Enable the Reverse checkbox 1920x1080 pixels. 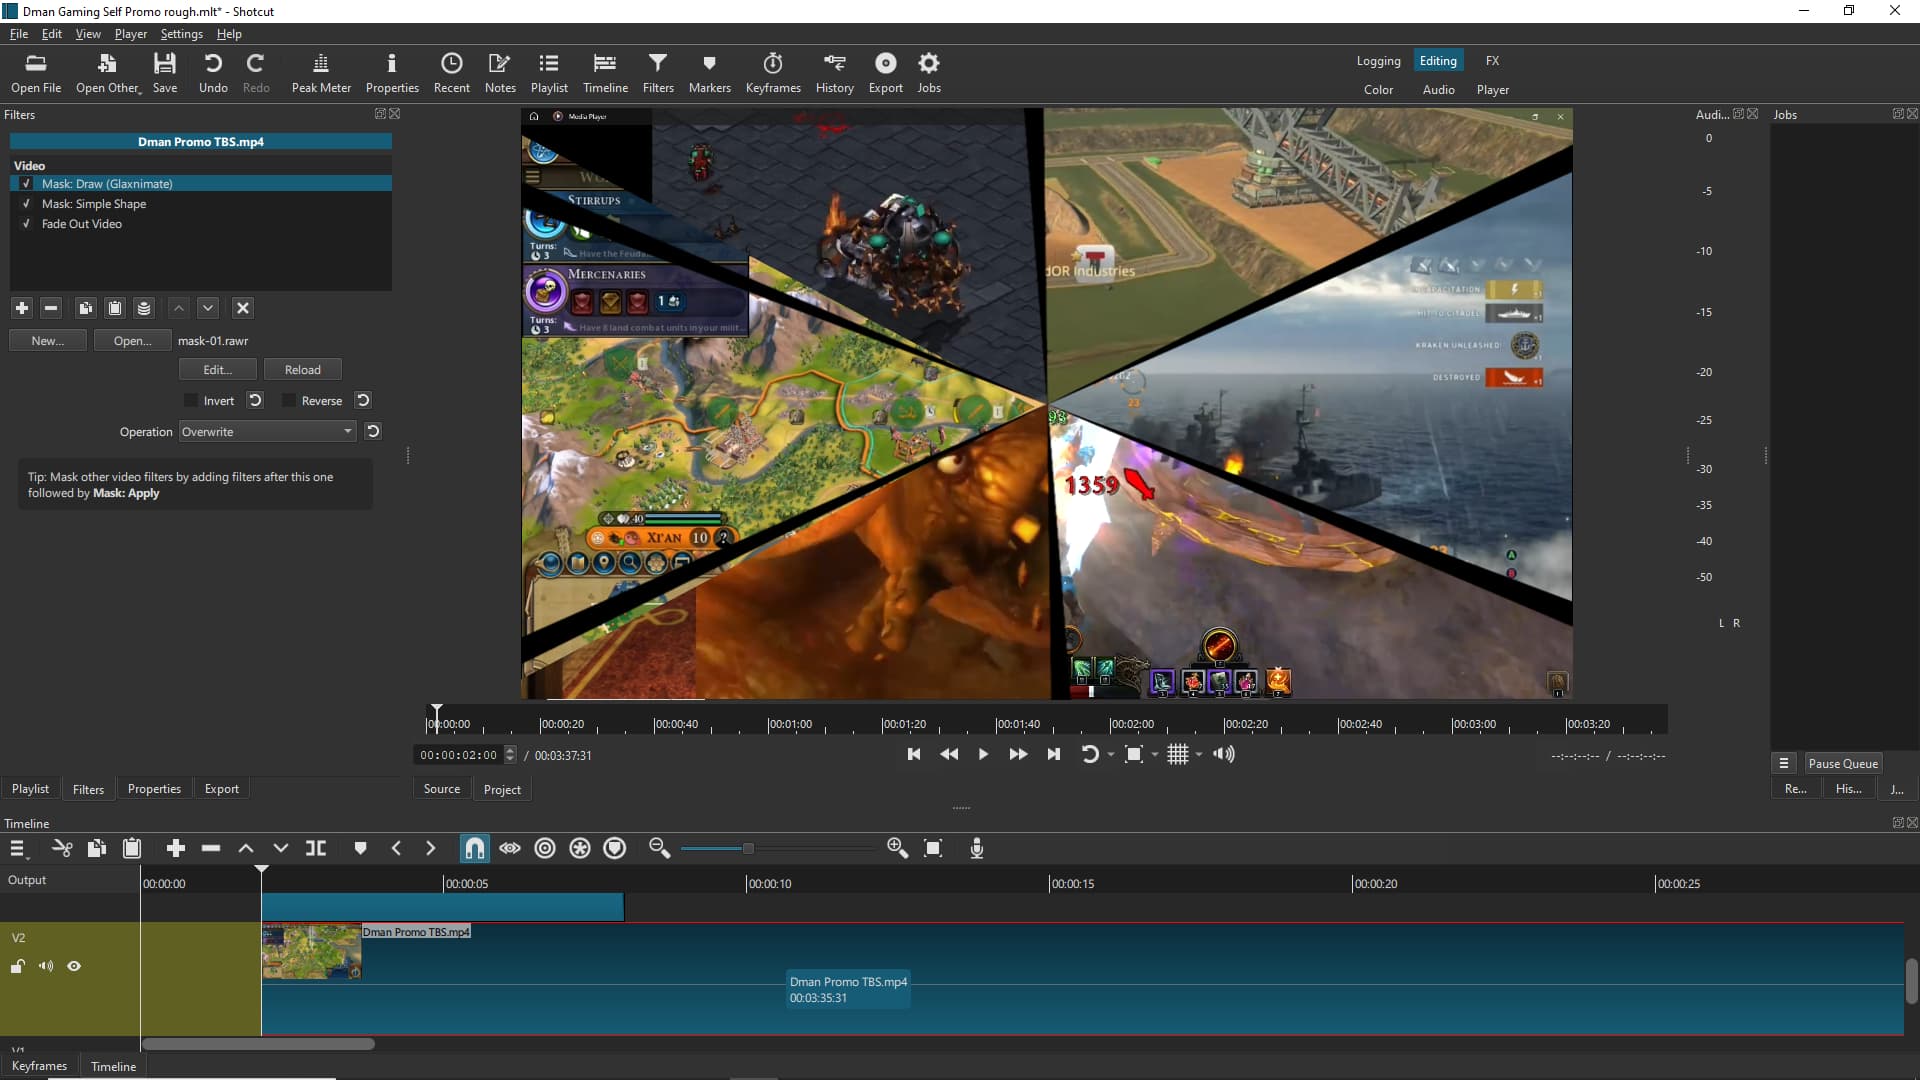289,401
